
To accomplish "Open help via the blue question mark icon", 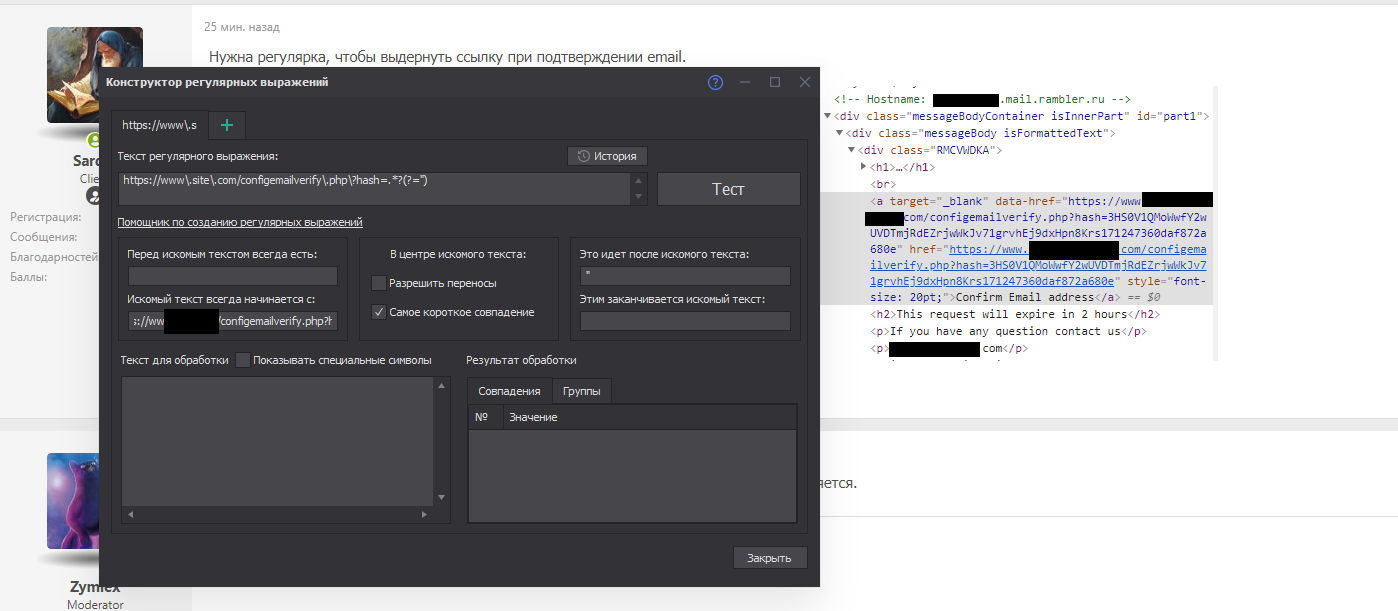I will click(715, 82).
